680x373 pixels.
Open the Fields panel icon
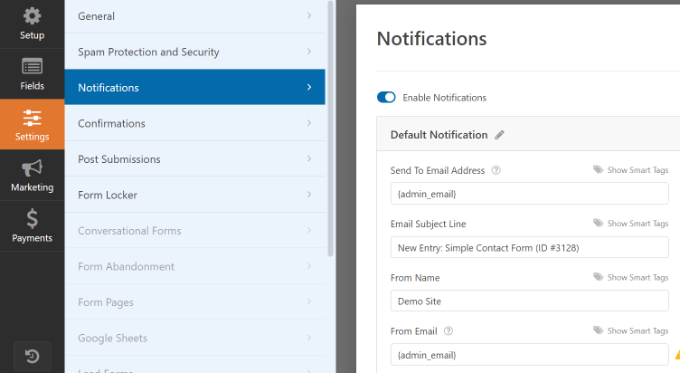pos(32,67)
